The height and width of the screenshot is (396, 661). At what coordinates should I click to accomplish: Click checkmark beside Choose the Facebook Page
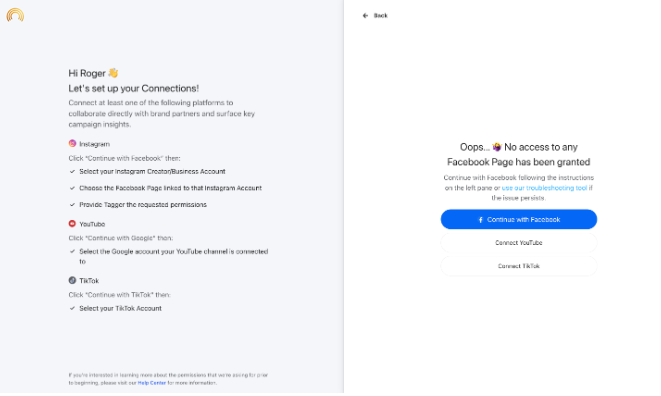click(72, 188)
